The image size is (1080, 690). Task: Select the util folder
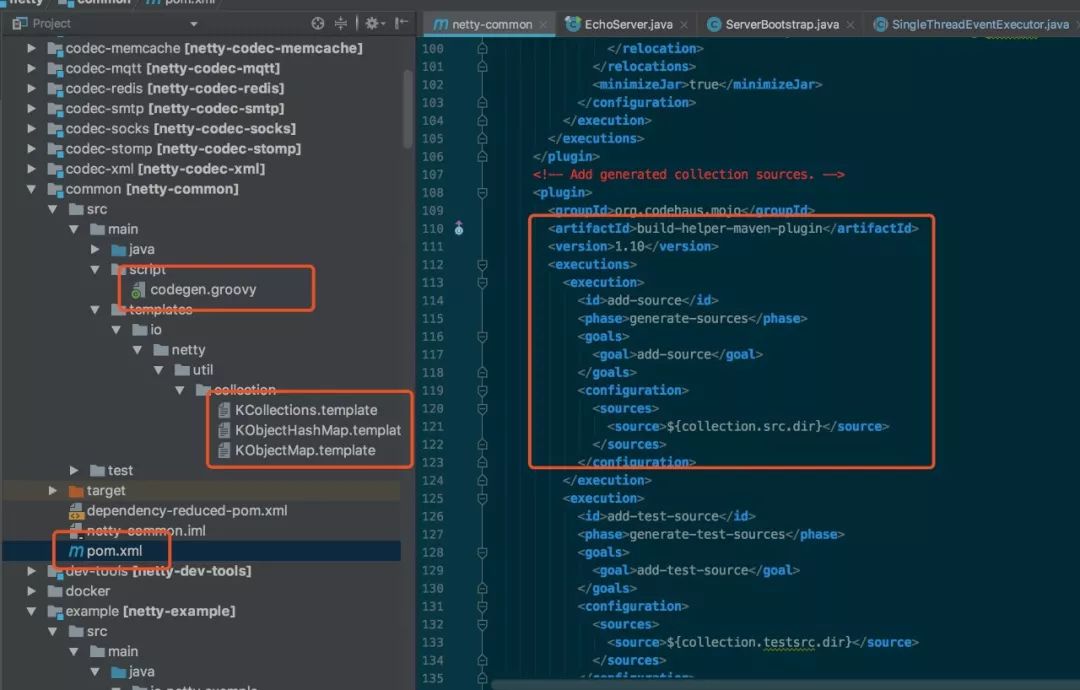pos(194,370)
